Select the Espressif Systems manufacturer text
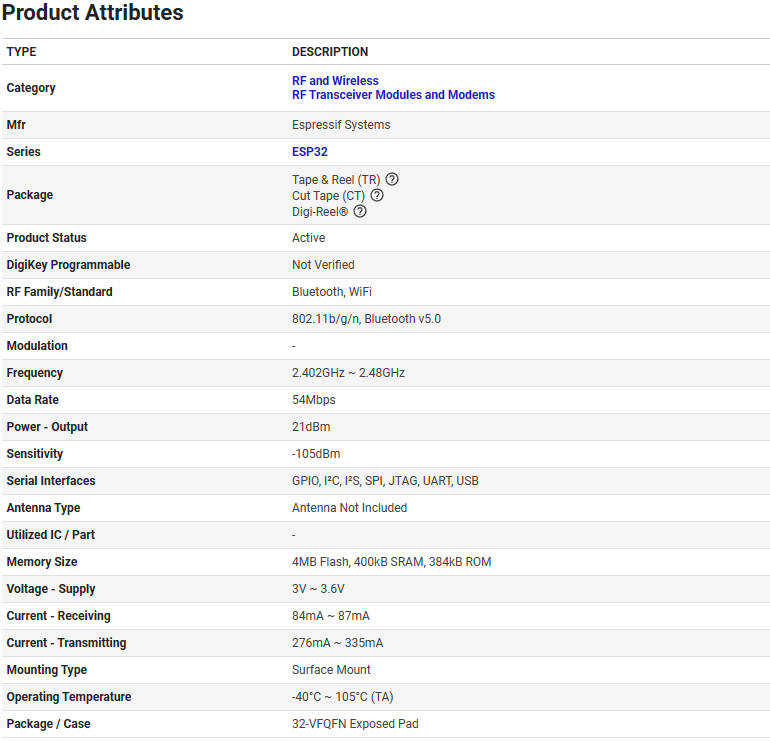Screen dimensions: 770x741 click(x=341, y=125)
